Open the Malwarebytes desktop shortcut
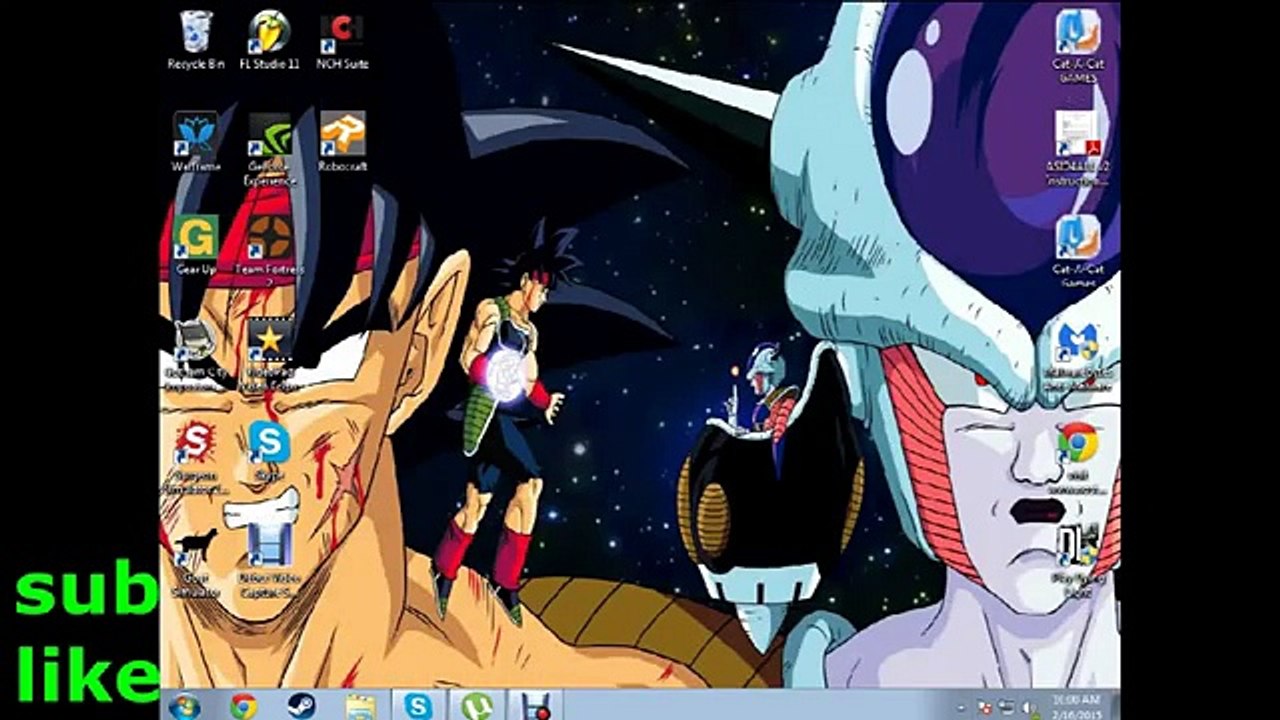 (1077, 355)
